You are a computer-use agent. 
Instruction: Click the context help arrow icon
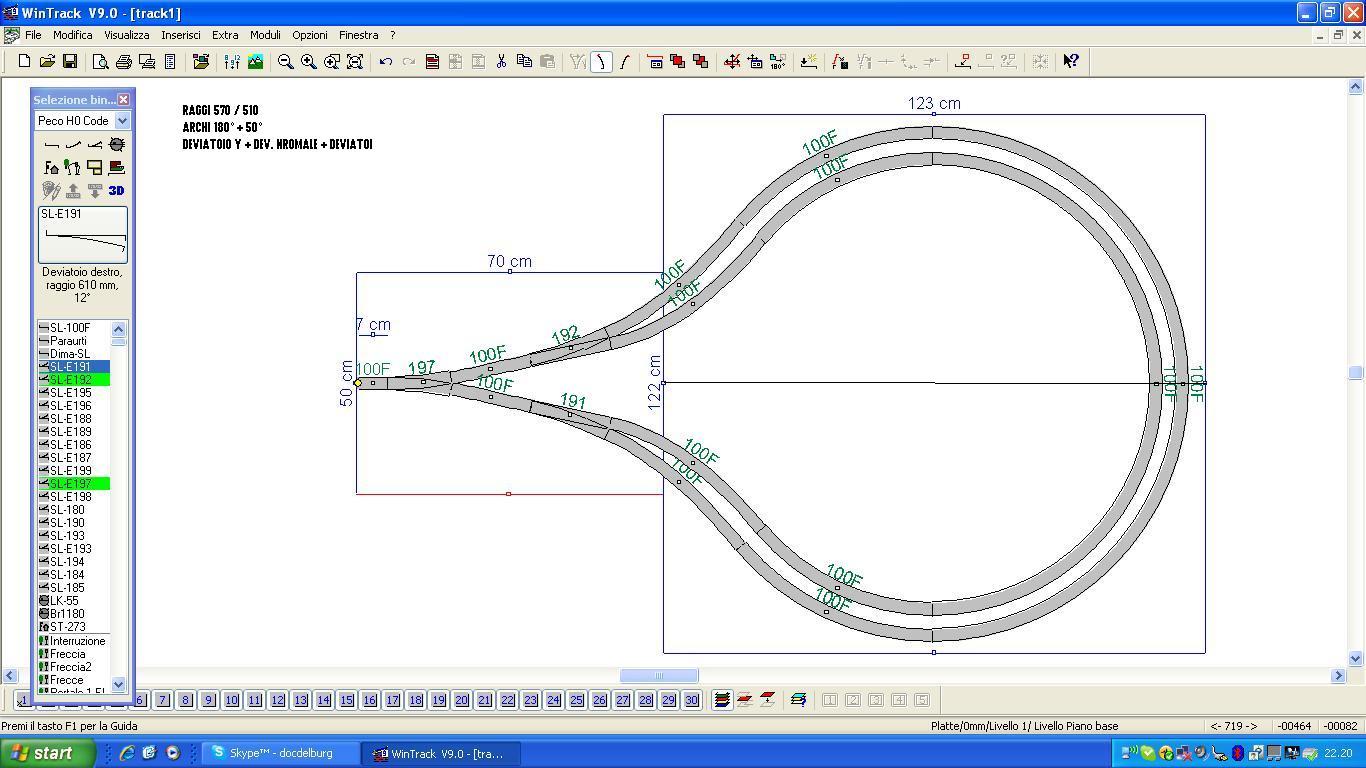pyautogui.click(x=1070, y=62)
